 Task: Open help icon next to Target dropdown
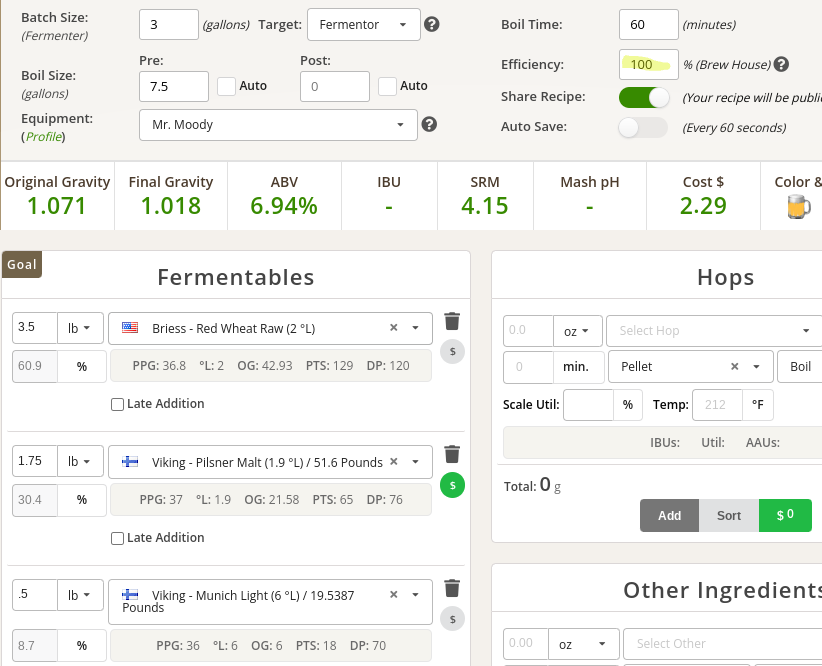pyautogui.click(x=432, y=24)
